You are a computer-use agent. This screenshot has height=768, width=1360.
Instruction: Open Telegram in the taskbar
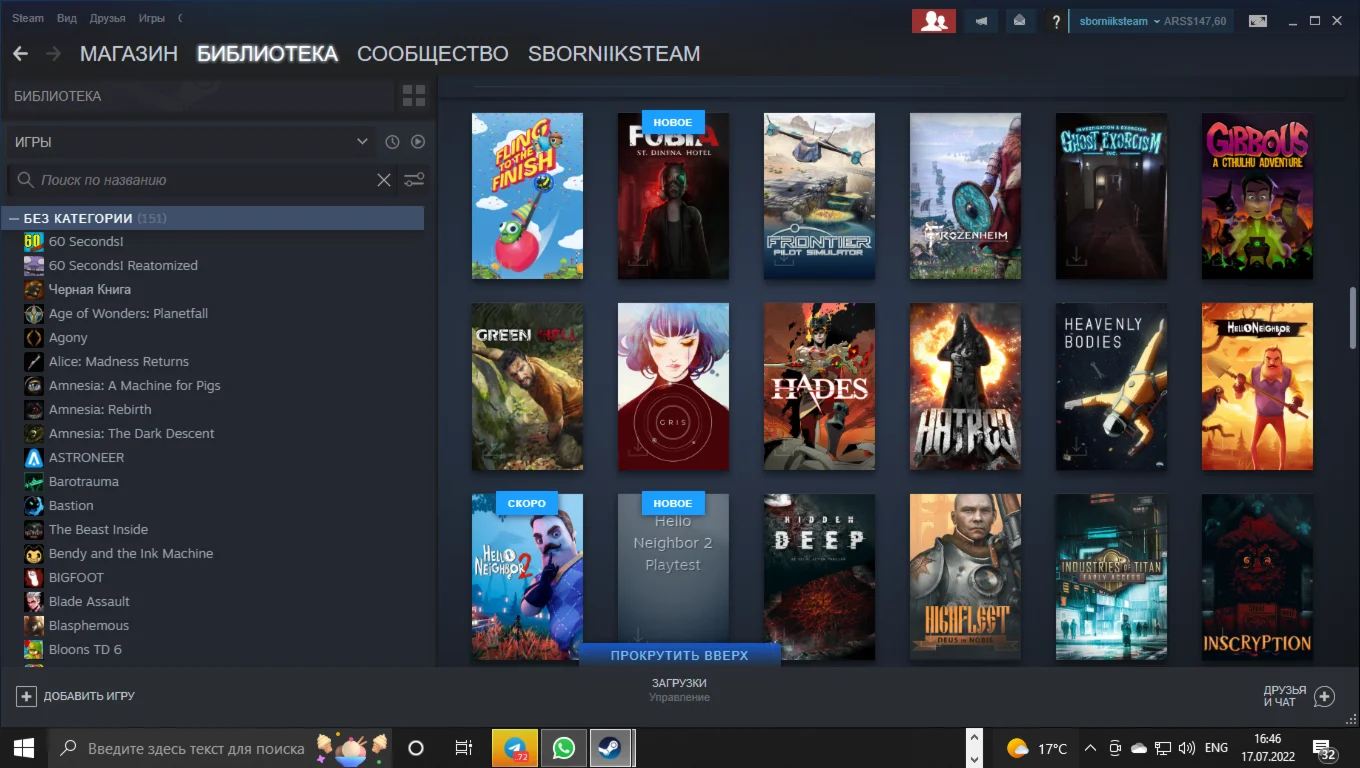515,748
